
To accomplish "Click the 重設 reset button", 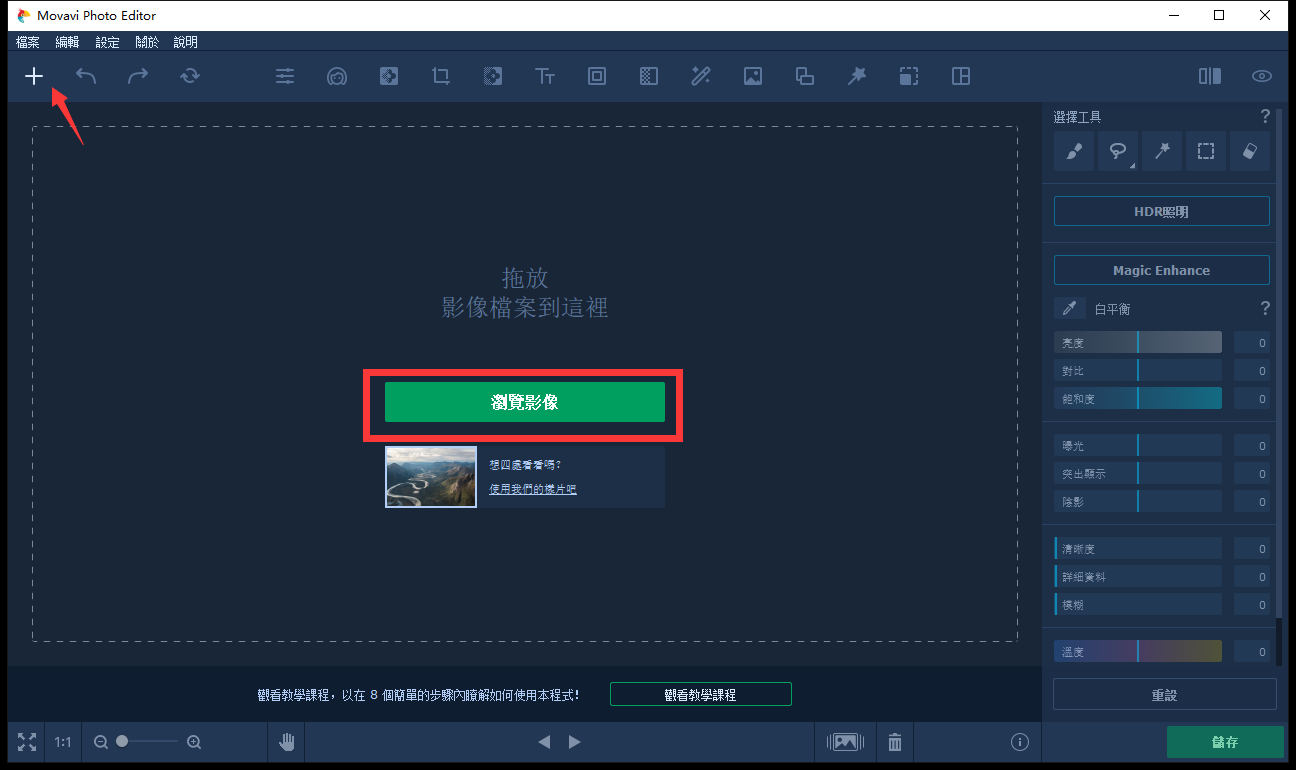I will (x=1165, y=694).
